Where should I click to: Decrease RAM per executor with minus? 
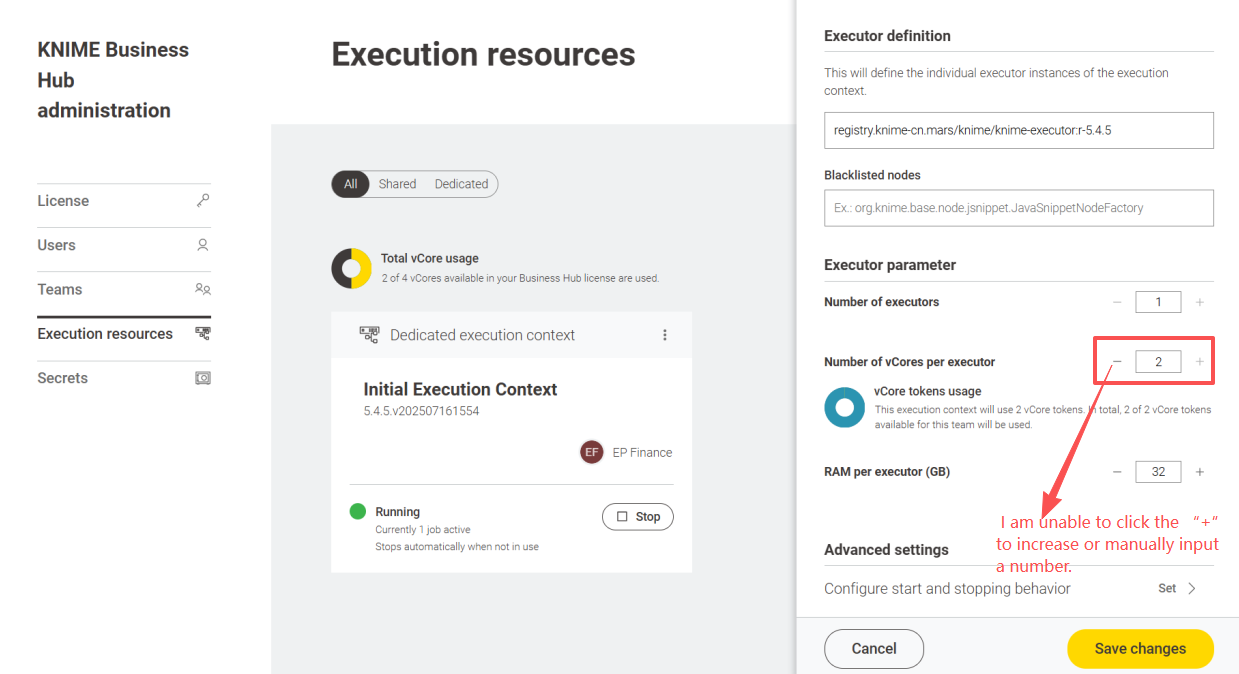pyautogui.click(x=1117, y=472)
